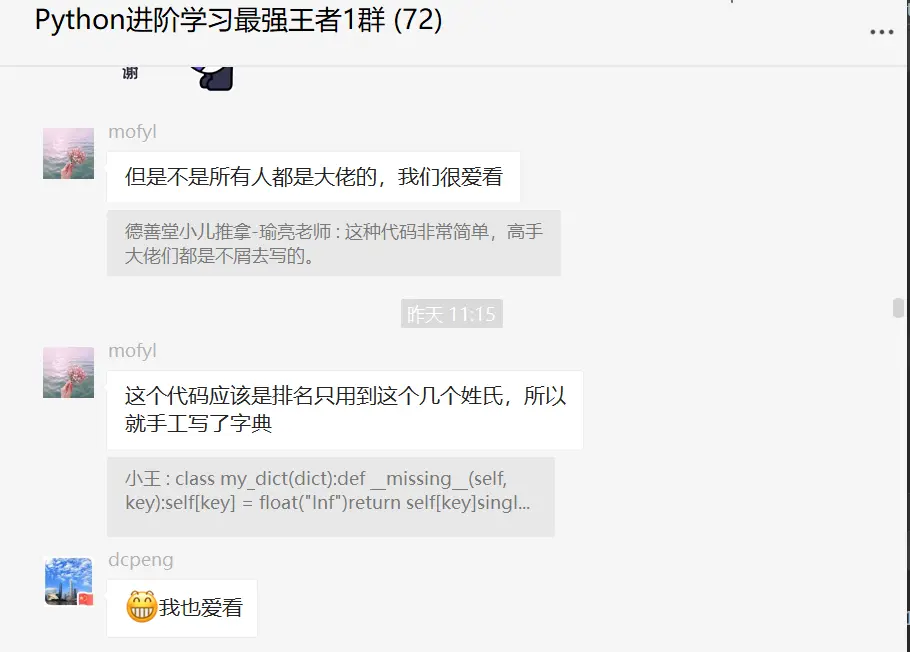Click mofyl's avatar beside the second message
The width and height of the screenshot is (910, 652).
coord(68,372)
